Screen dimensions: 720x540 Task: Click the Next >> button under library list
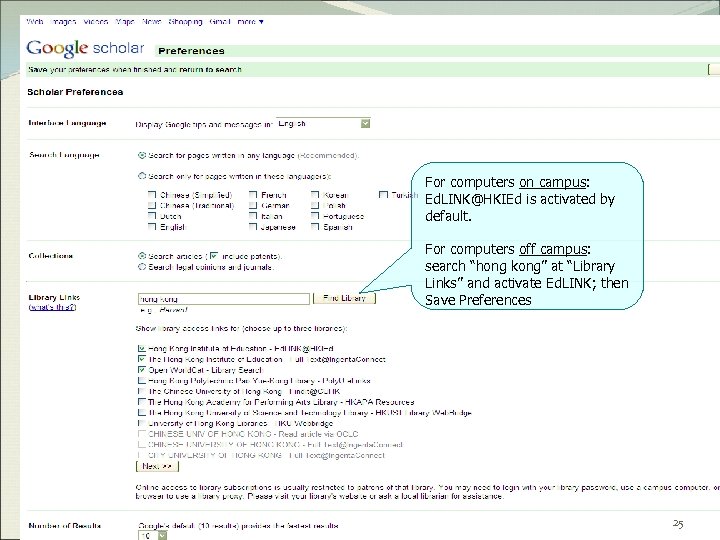(157, 467)
